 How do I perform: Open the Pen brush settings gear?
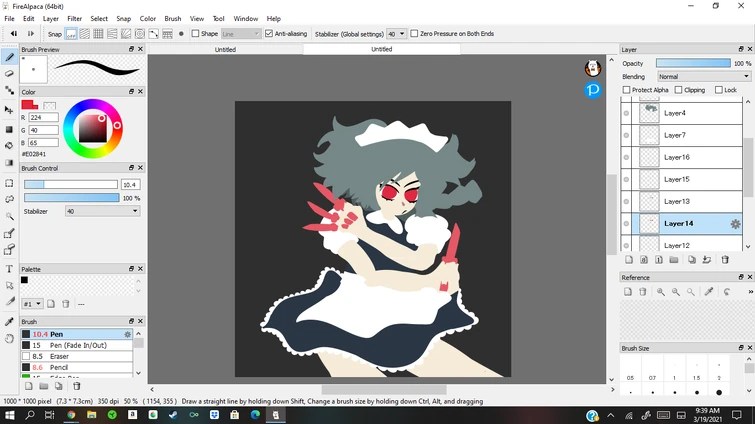pos(128,334)
